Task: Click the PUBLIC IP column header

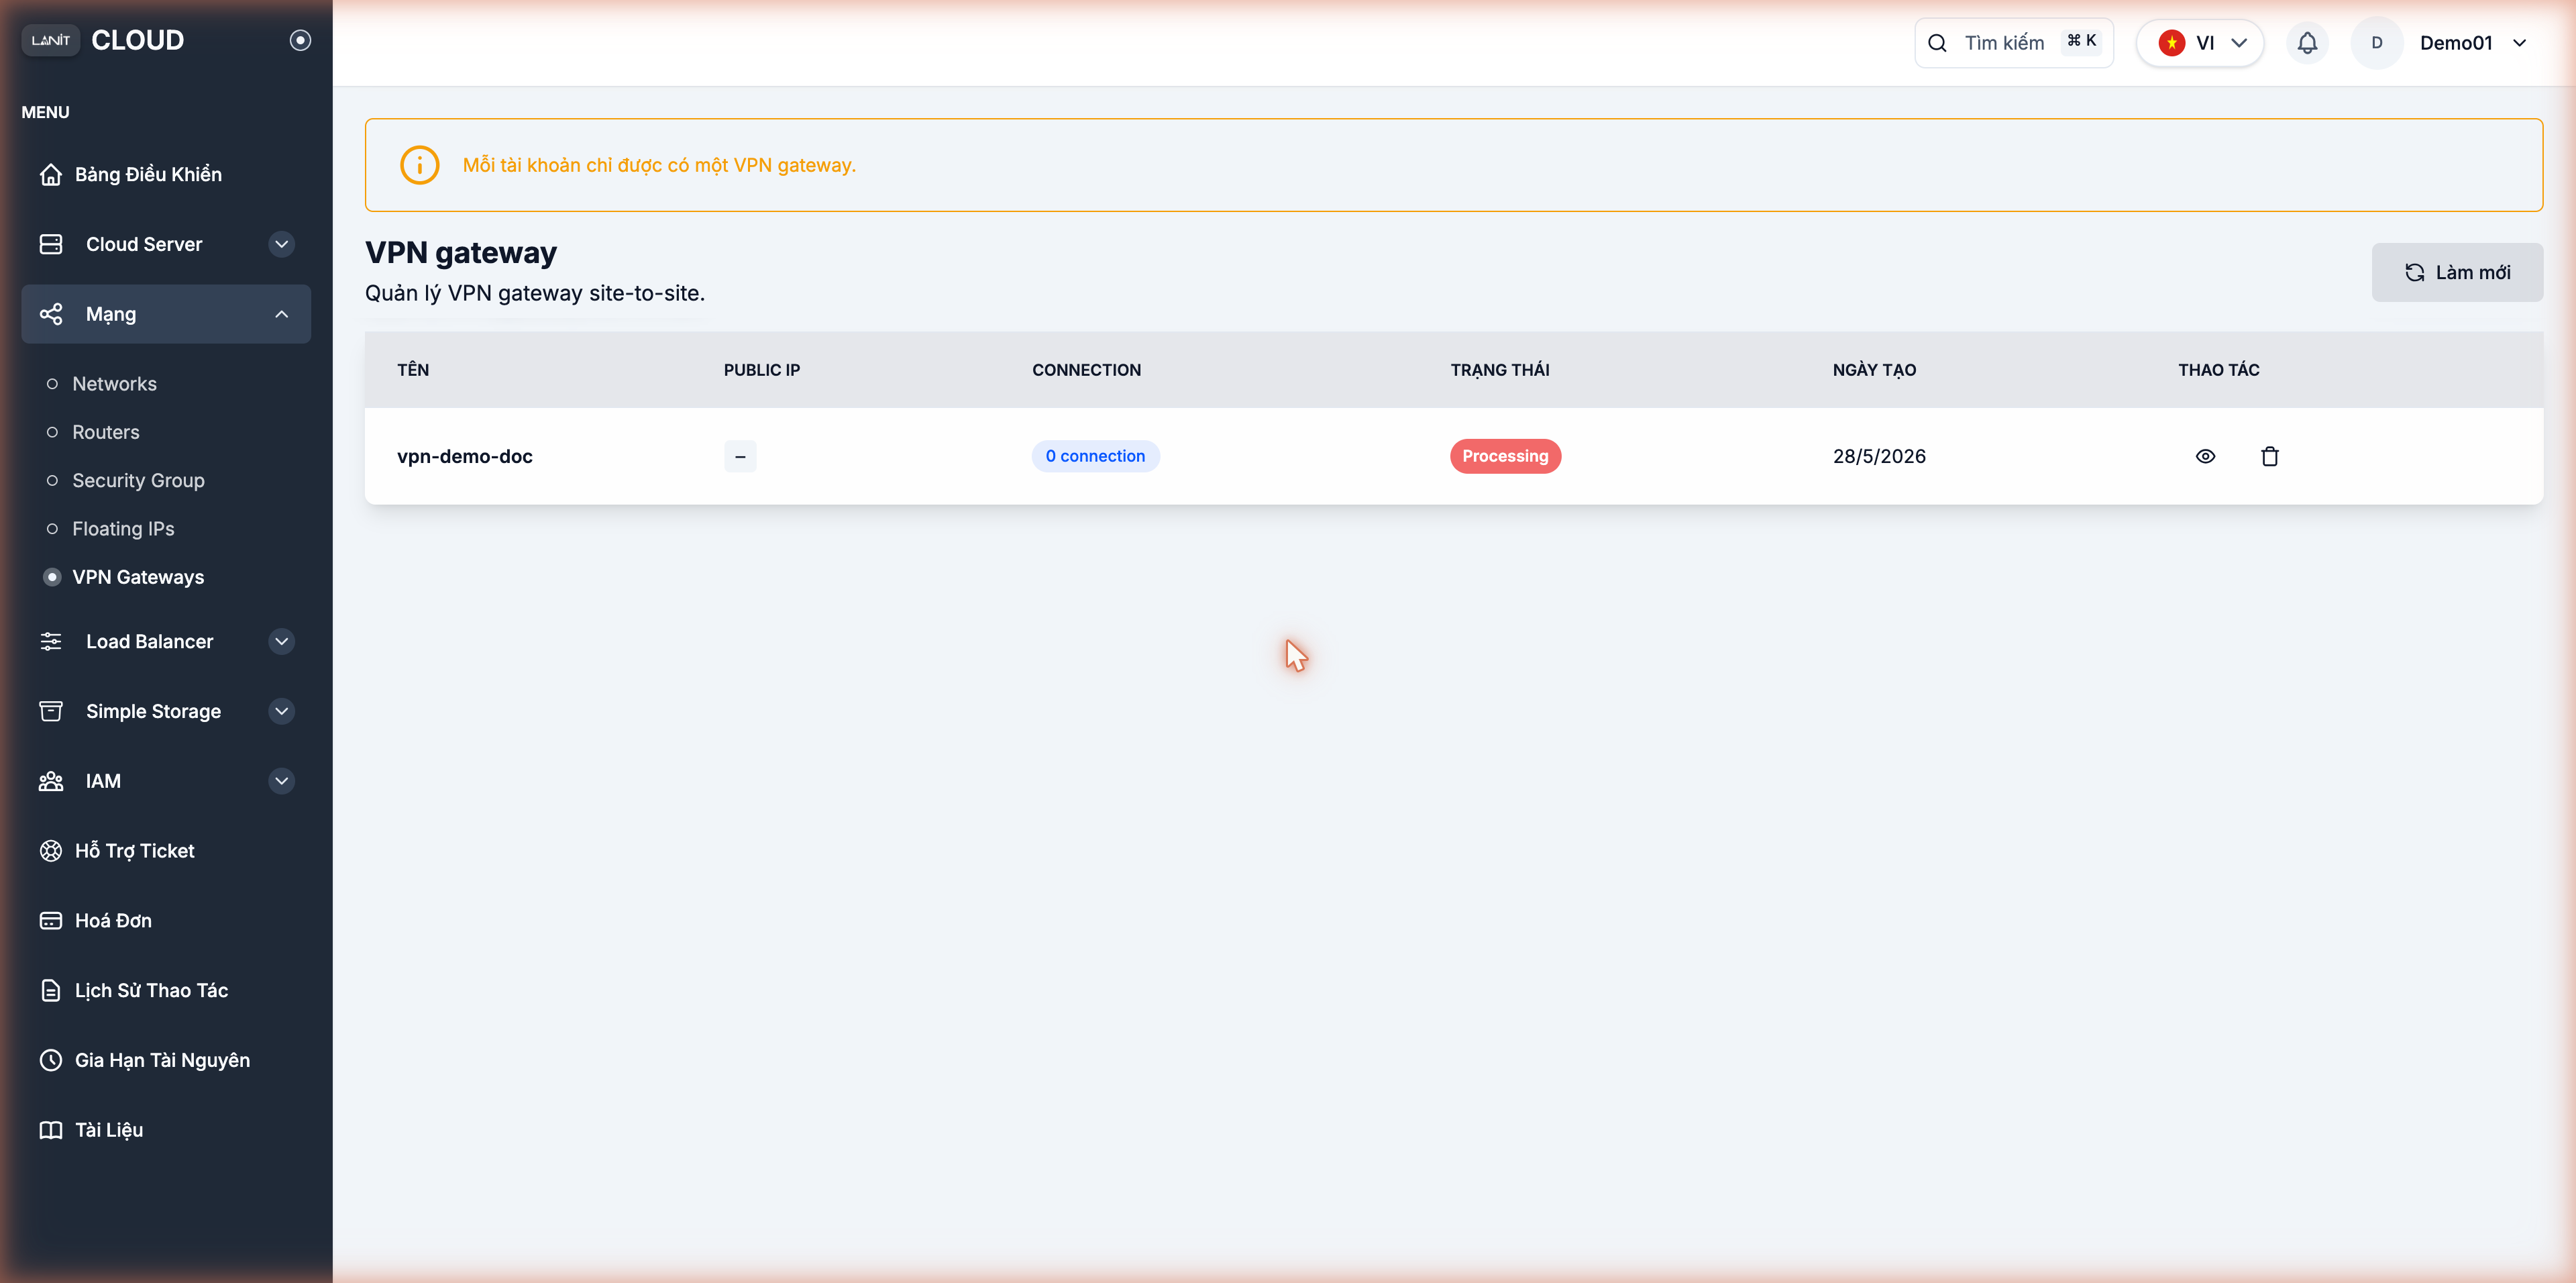Action: (x=762, y=370)
